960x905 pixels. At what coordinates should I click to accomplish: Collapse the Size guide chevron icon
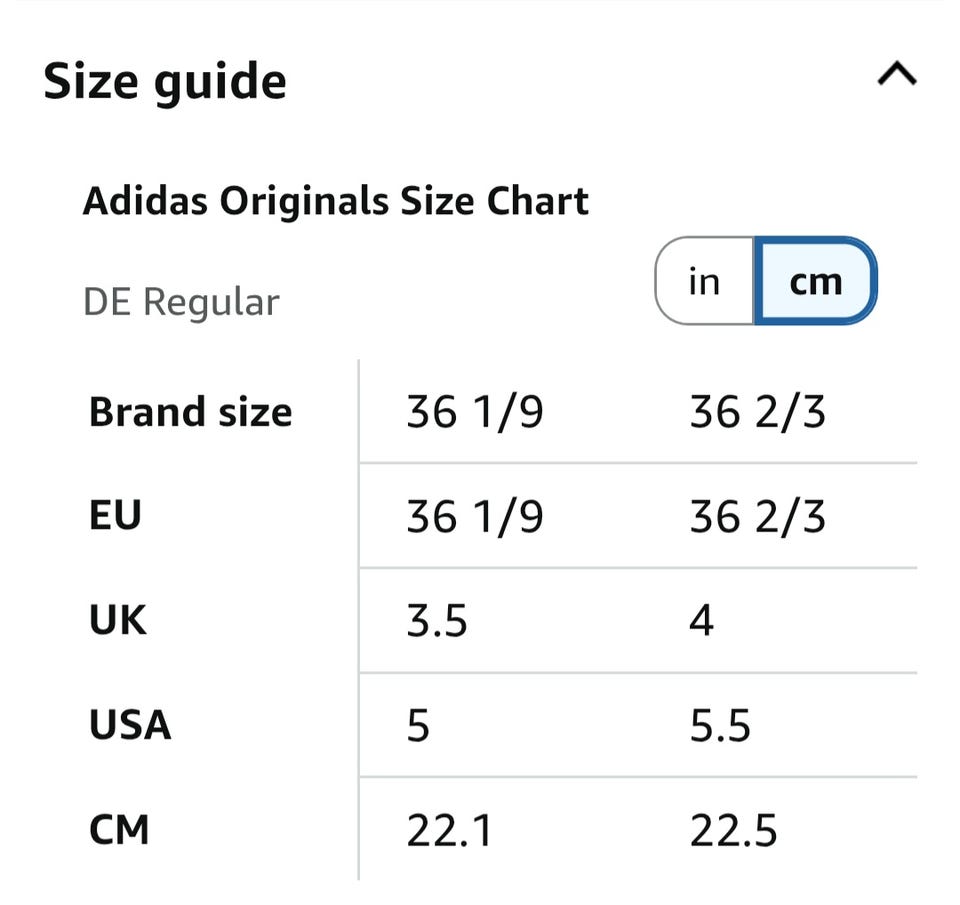tap(897, 73)
